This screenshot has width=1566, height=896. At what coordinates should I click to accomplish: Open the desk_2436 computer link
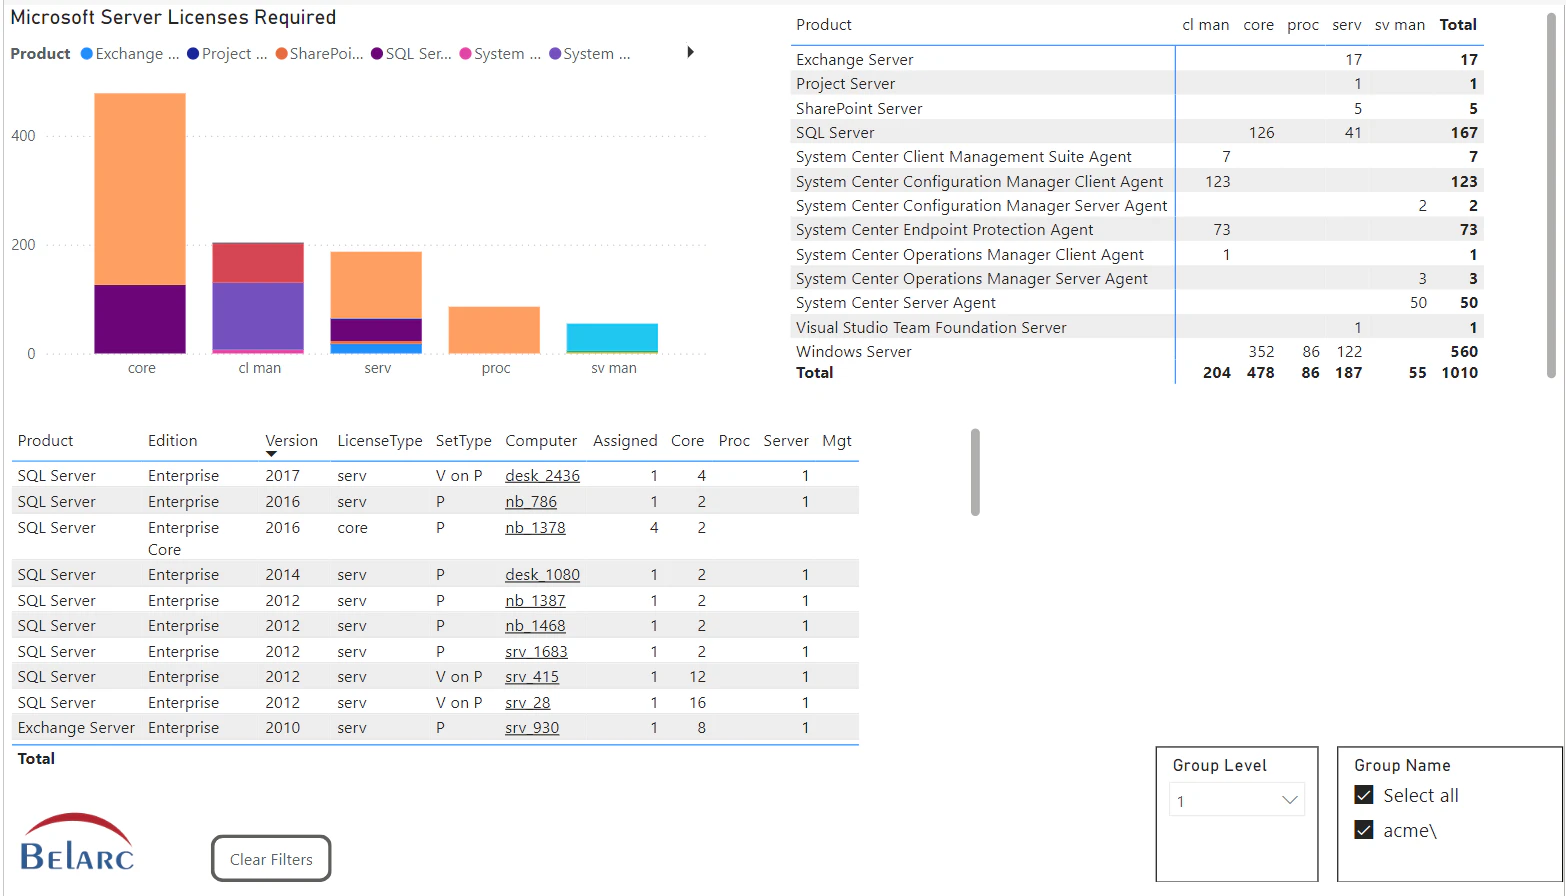click(x=542, y=475)
